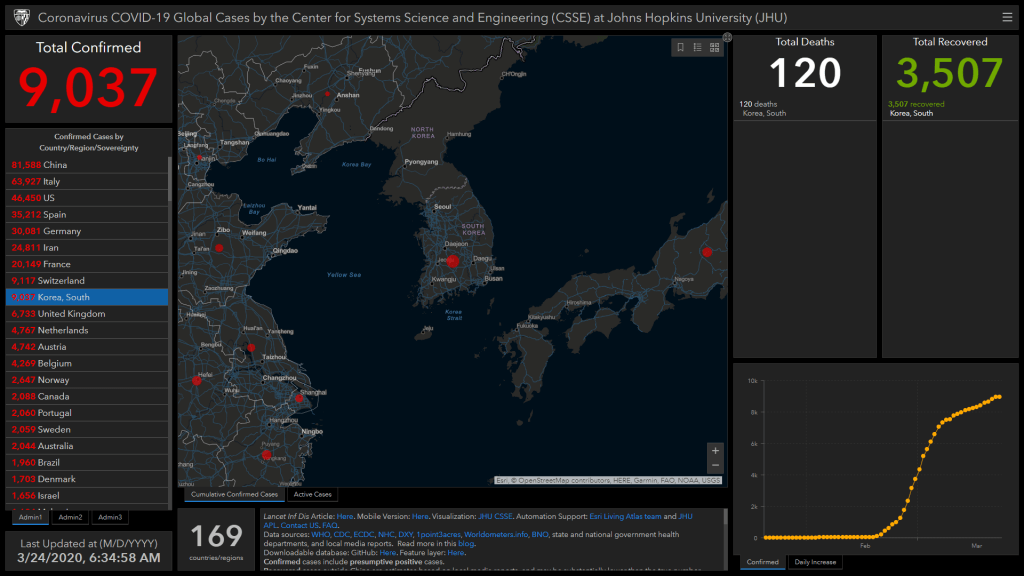Viewport: 1024px width, 576px height.
Task: Select Switzerland in the country list
Action: [87, 281]
